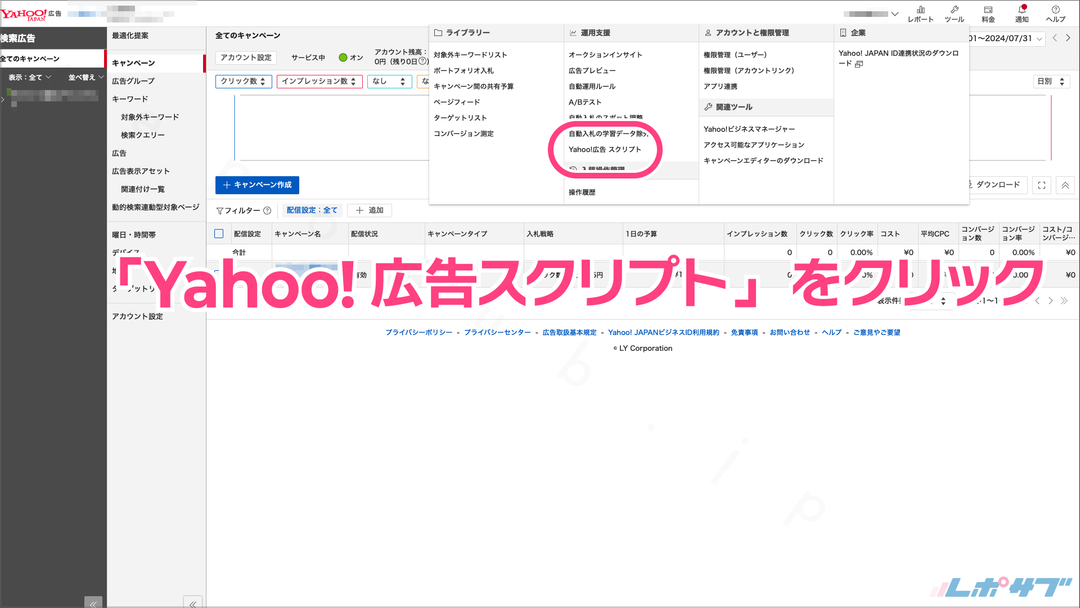Toggle fullscreen table view icon

tap(1041, 185)
